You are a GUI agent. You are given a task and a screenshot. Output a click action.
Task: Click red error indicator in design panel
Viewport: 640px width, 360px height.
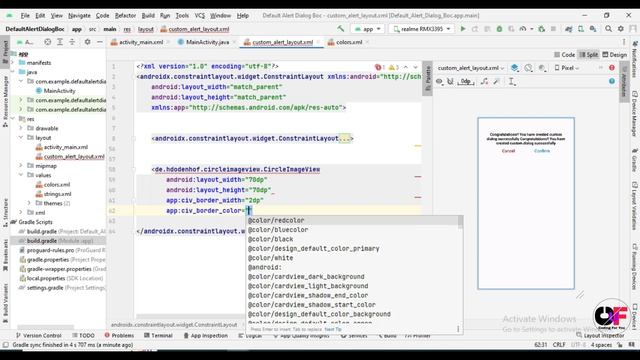click(x=611, y=68)
